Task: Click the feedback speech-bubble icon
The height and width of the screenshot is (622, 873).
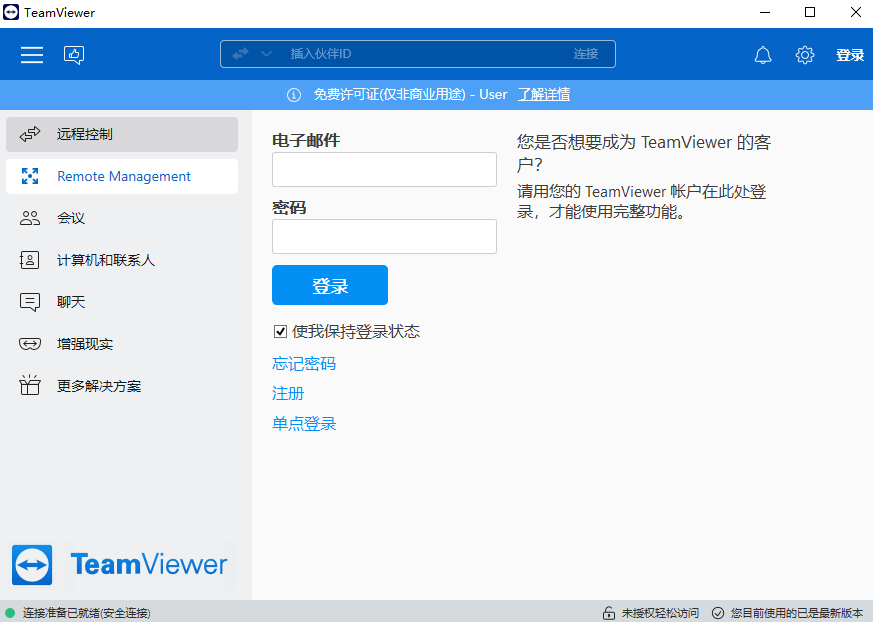Action: pyautogui.click(x=73, y=53)
